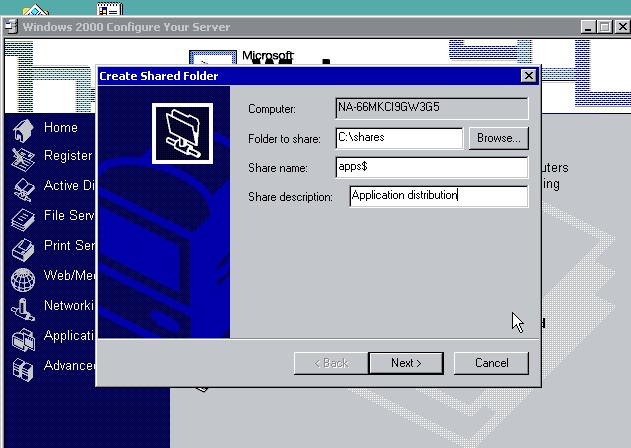Screen dimensions: 631x448
Task: Click the Computer name field
Action: click(431, 108)
